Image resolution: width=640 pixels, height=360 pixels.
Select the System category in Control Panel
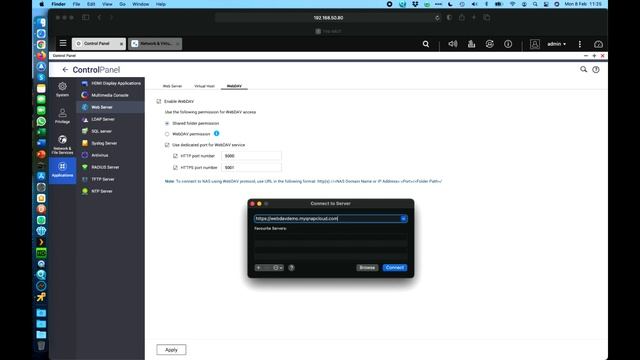[x=62, y=89]
